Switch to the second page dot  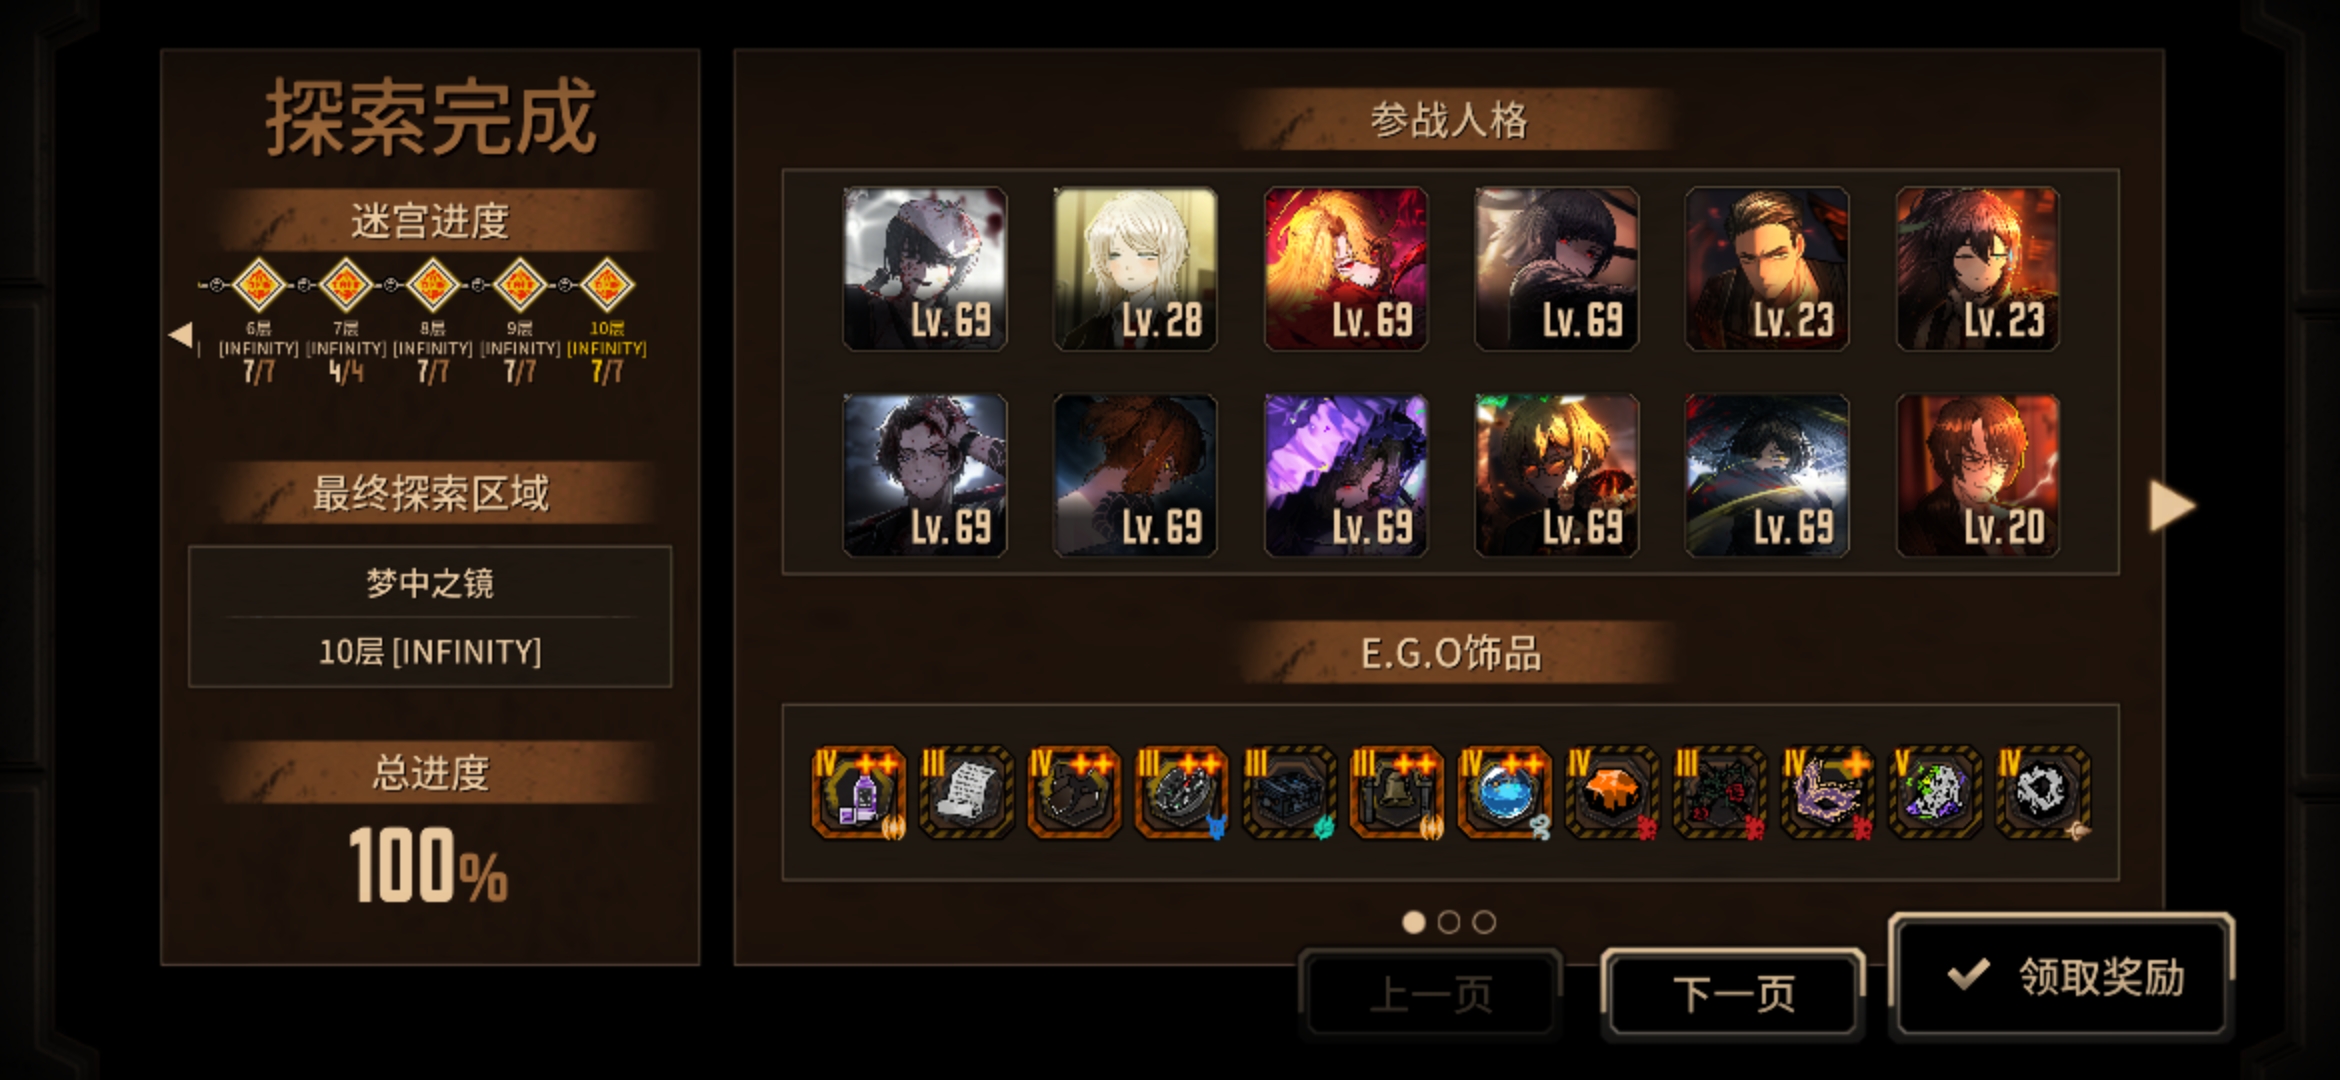click(x=1449, y=922)
